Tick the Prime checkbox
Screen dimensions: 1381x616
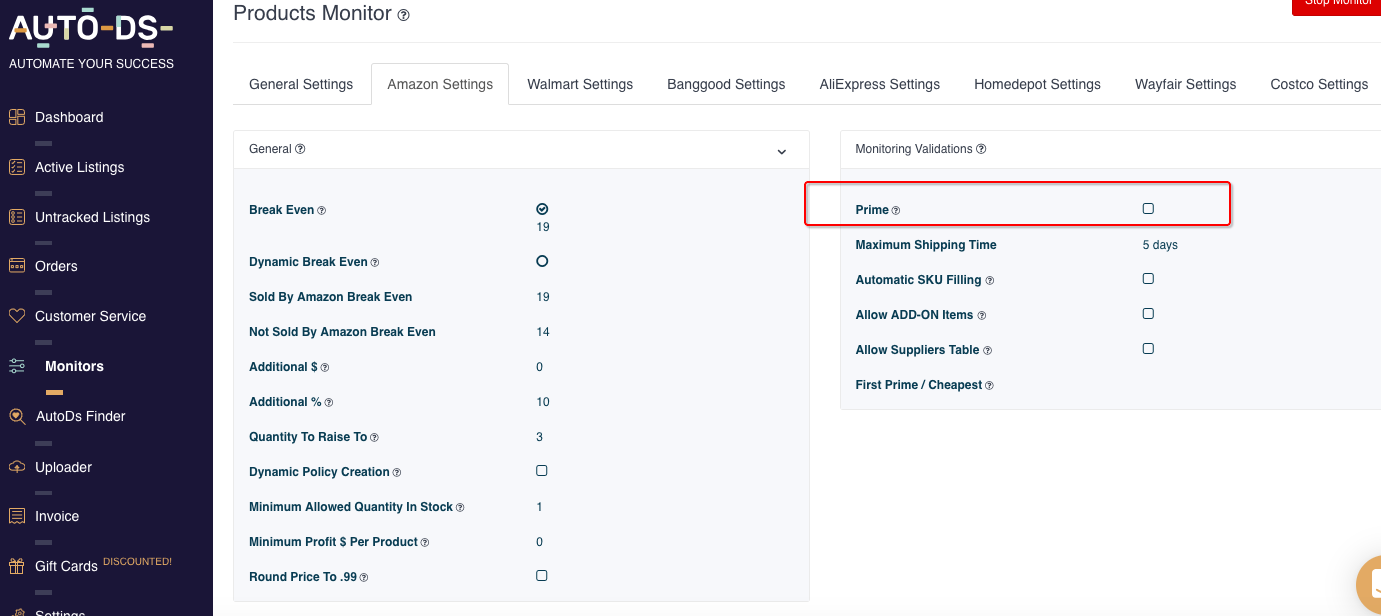click(1148, 208)
